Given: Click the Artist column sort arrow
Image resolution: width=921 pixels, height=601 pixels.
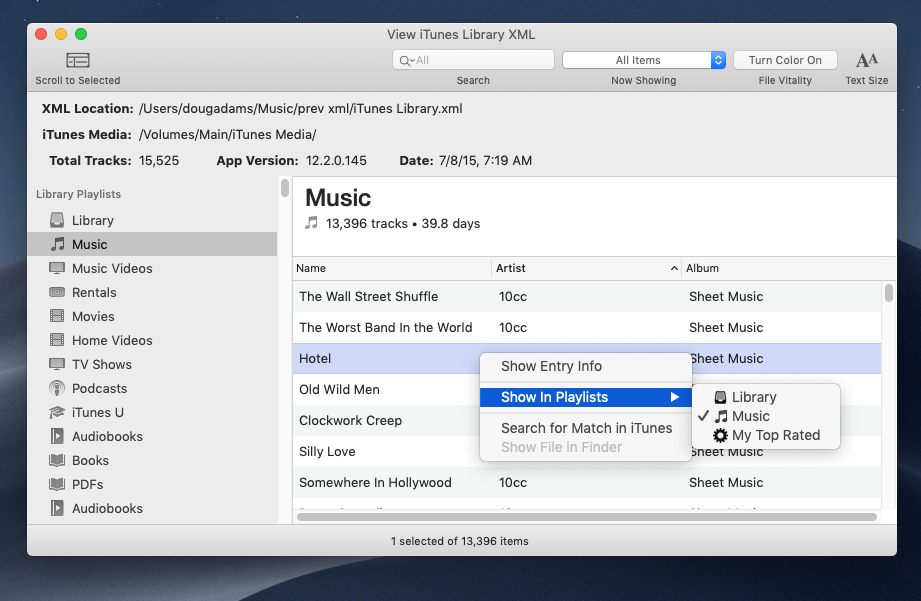Looking at the screenshot, I should [x=674, y=268].
